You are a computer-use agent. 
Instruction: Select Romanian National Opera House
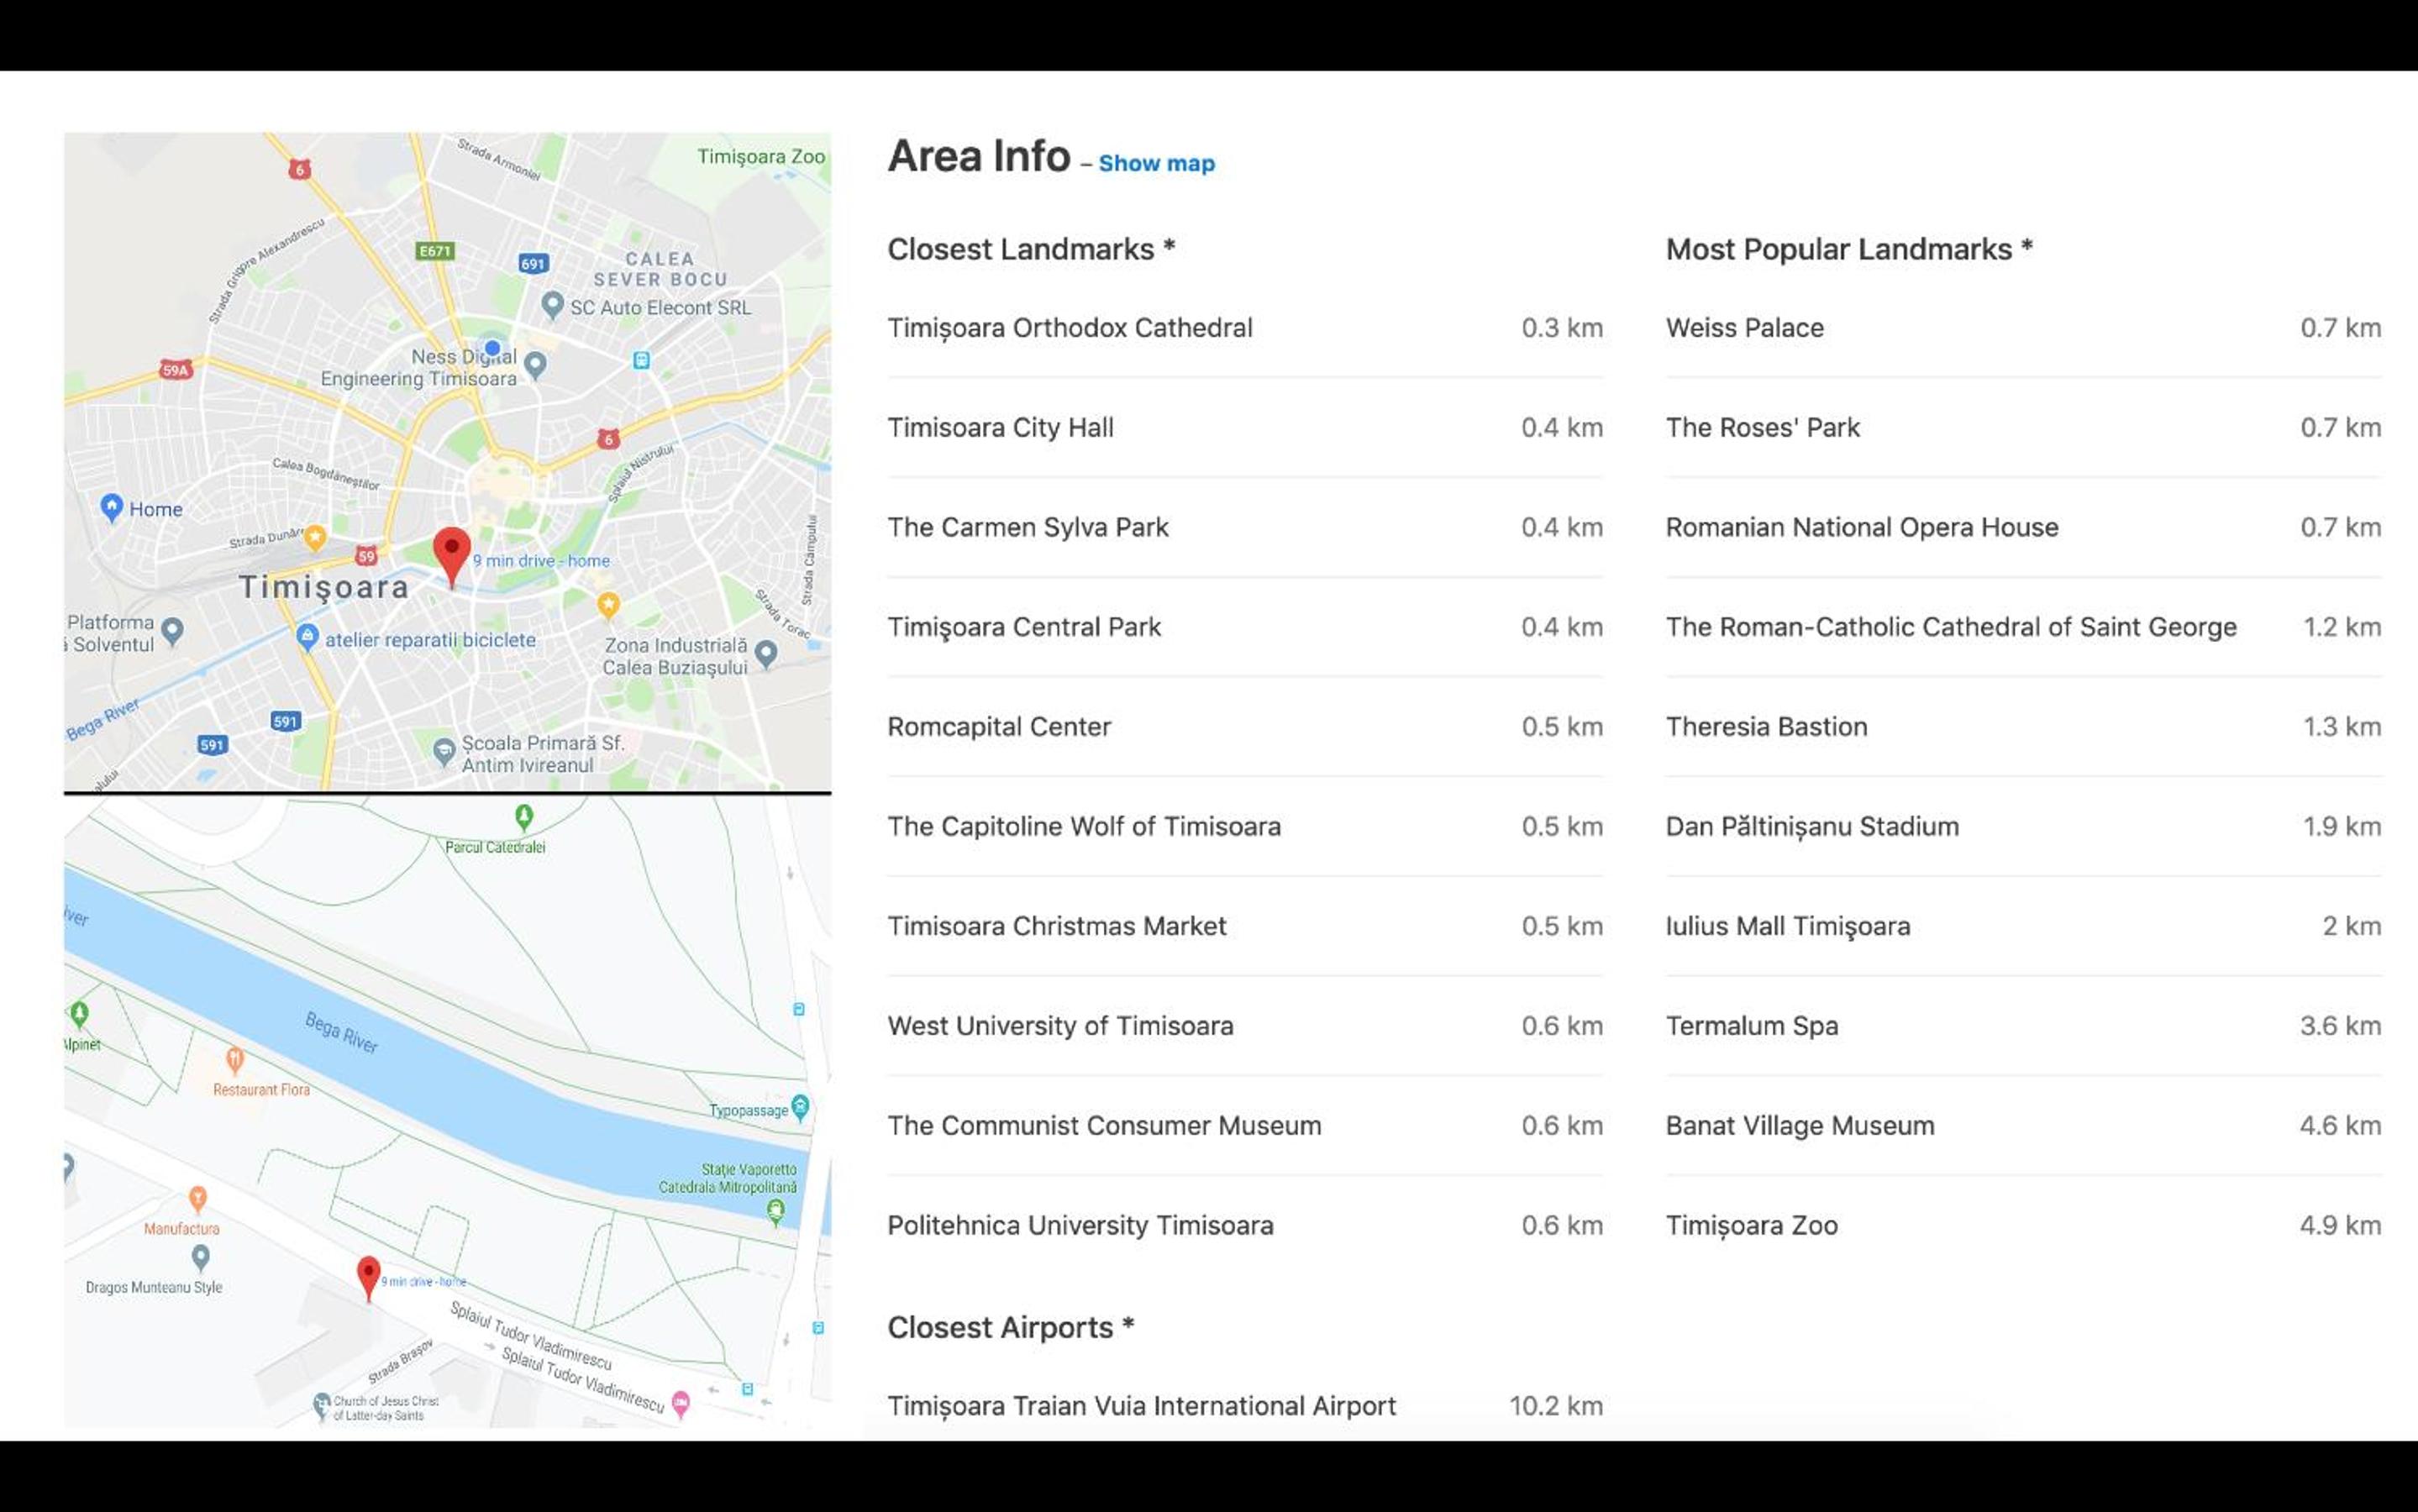click(2023, 527)
